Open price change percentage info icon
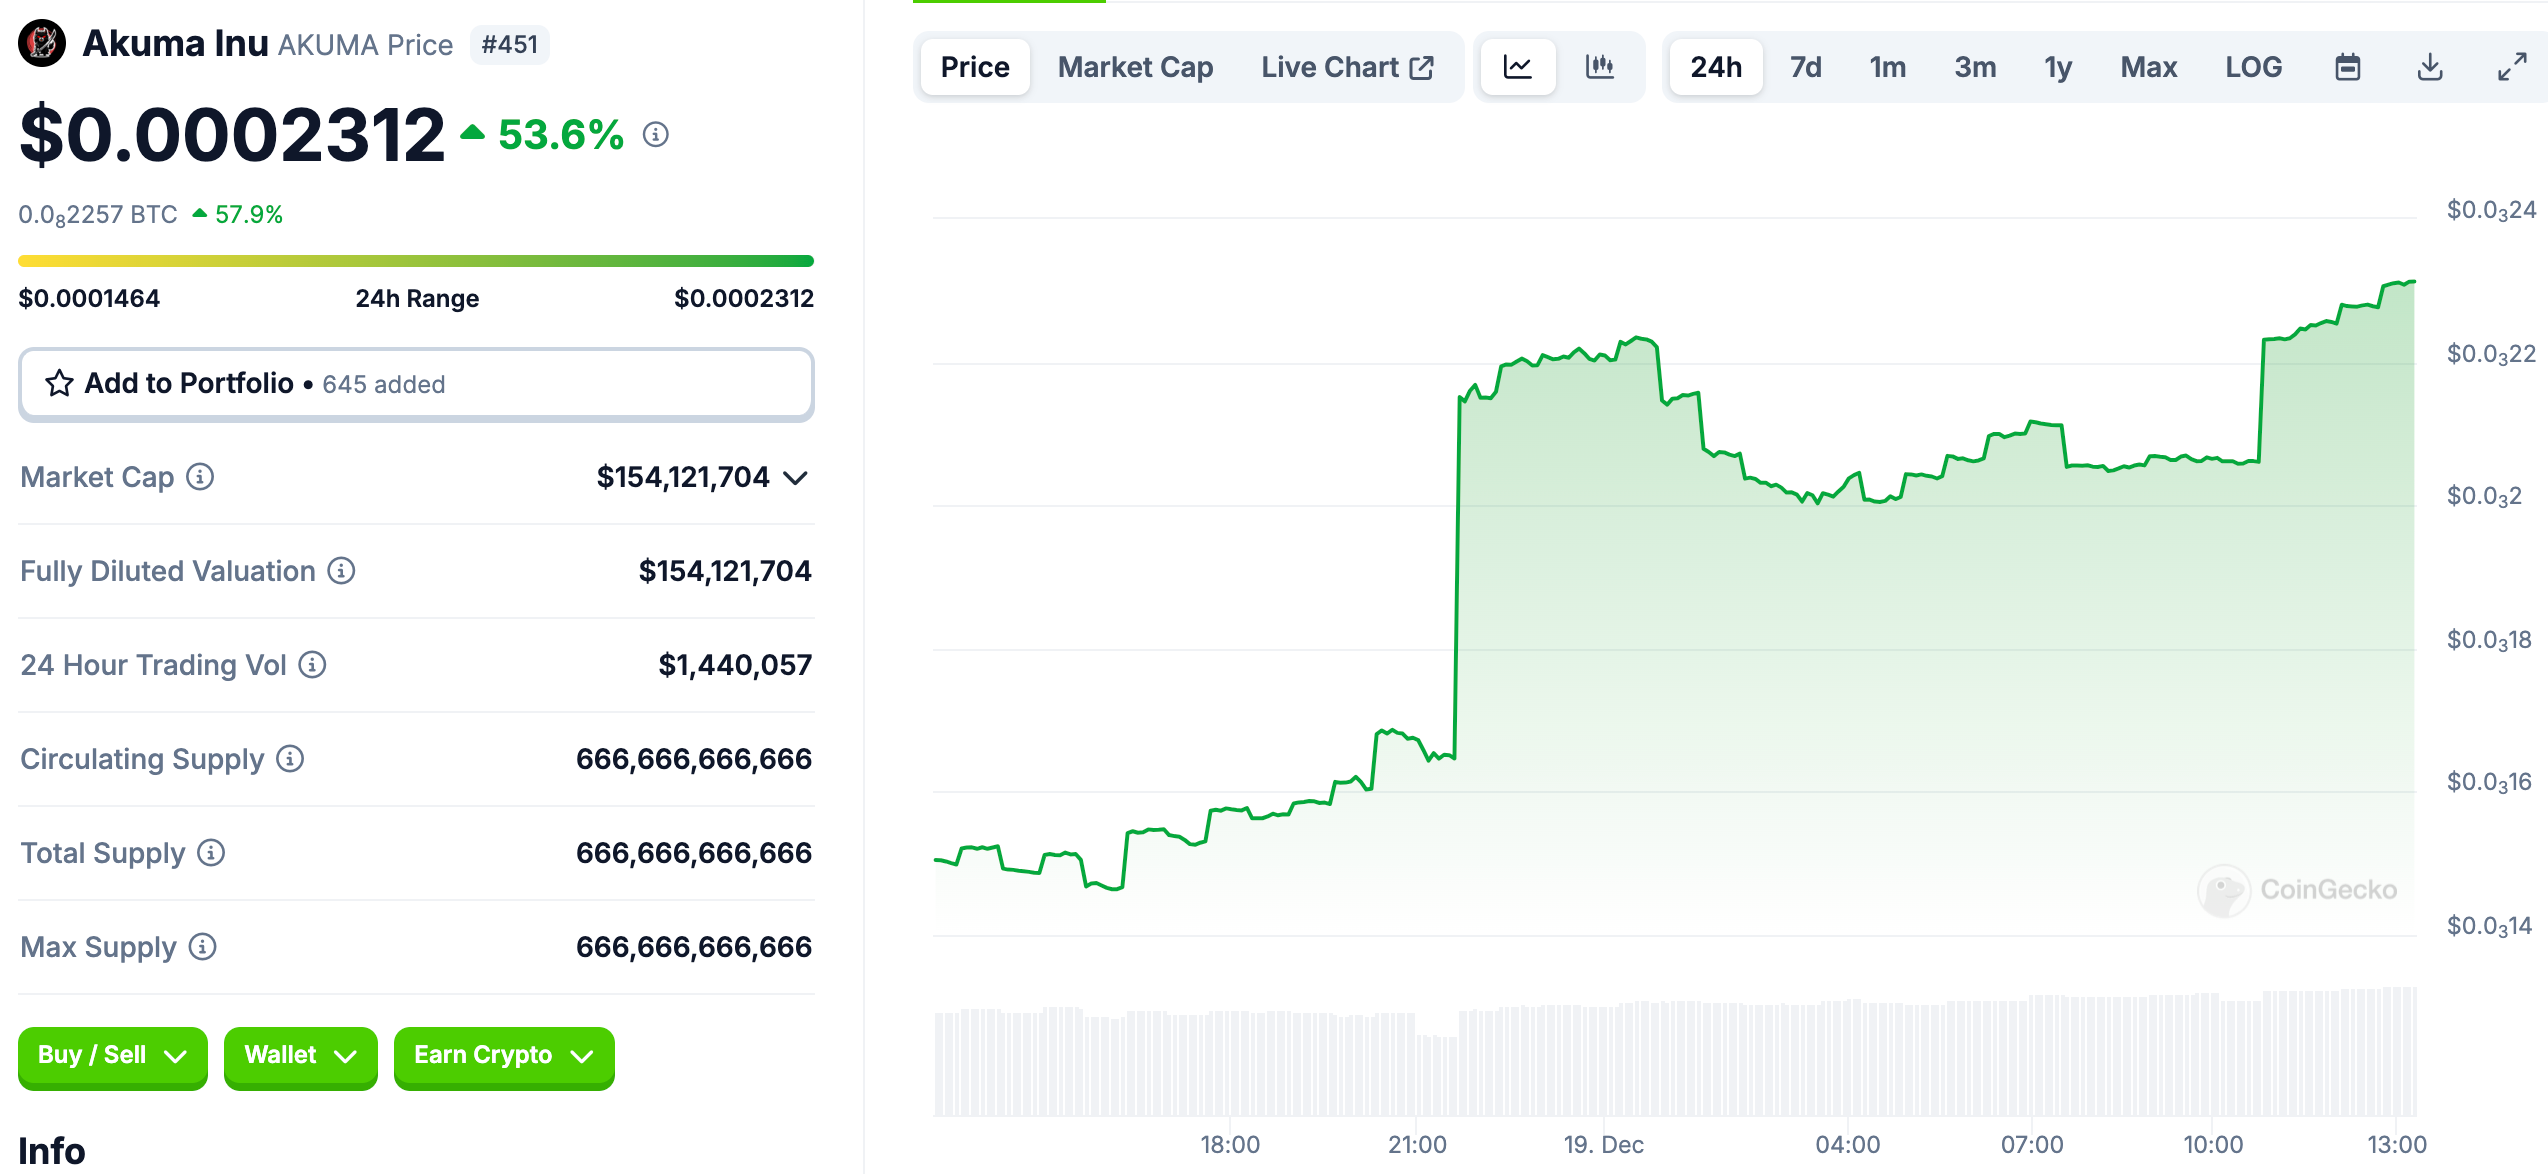 (x=655, y=134)
